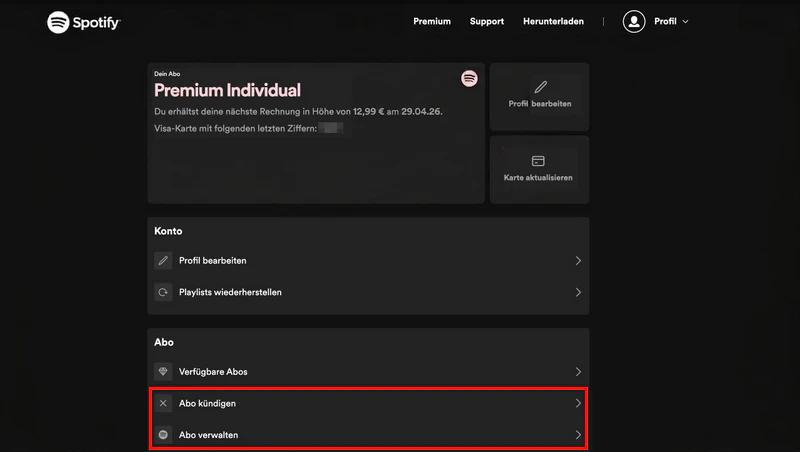Open Playlists wiederherstellen

tap(368, 292)
